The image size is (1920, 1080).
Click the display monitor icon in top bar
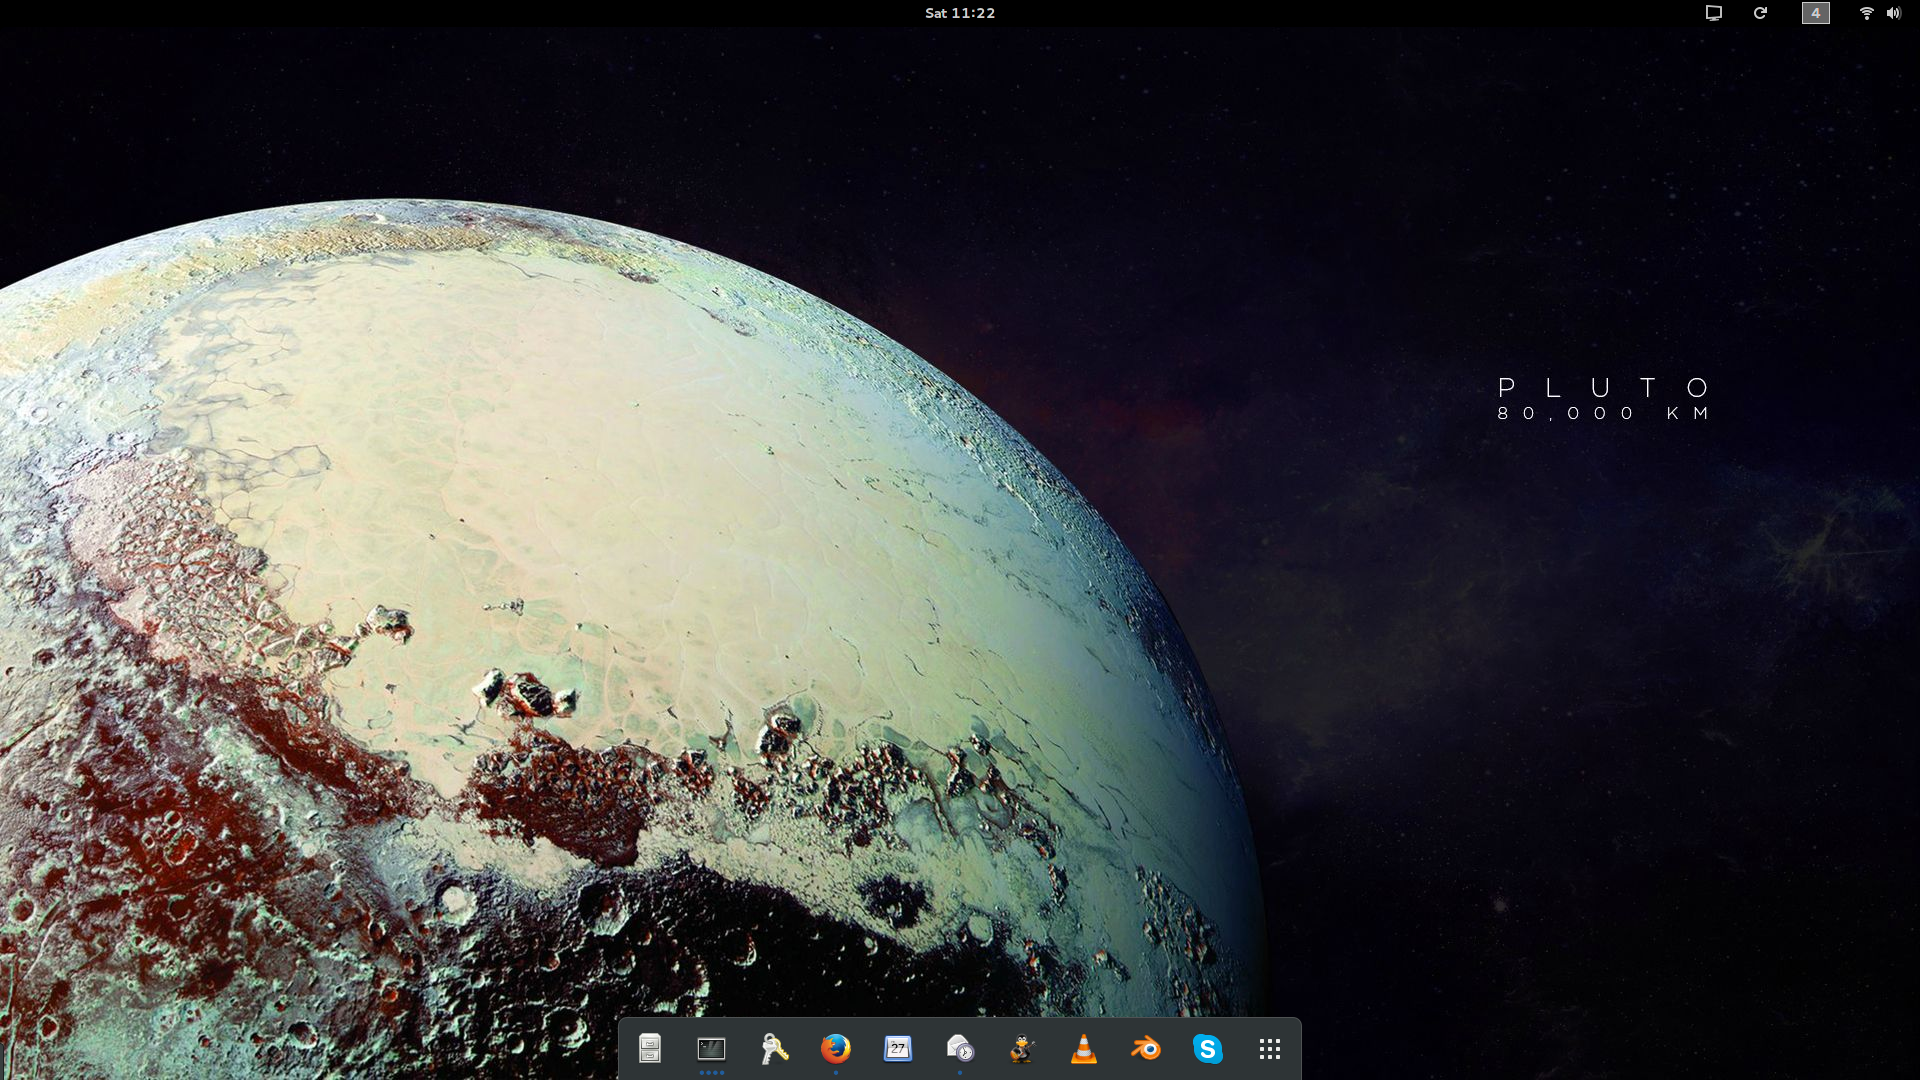[1713, 13]
